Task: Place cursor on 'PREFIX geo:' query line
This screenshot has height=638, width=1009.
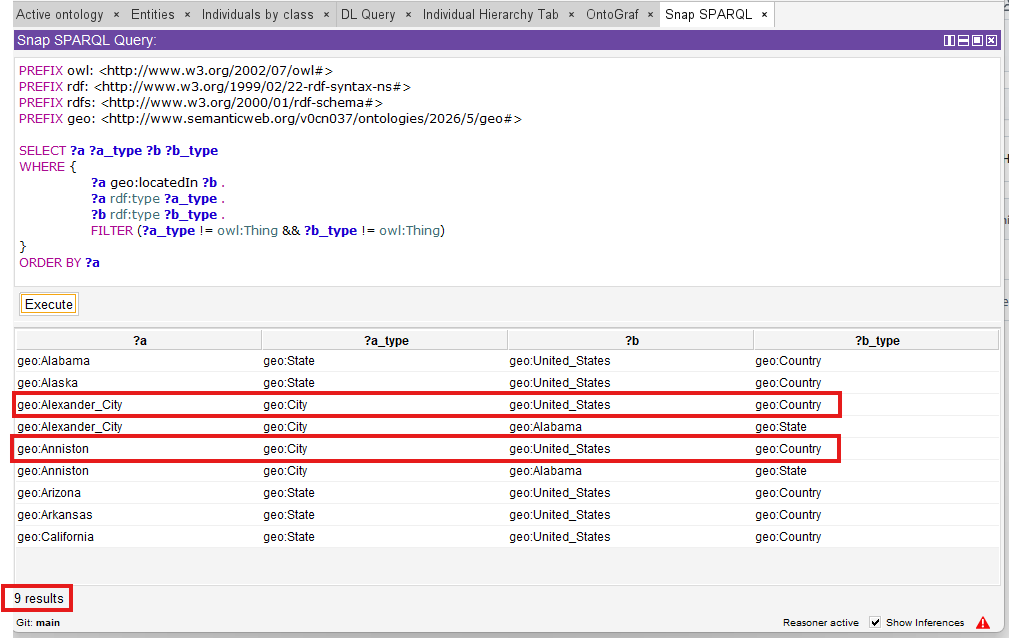Action: [x=270, y=118]
